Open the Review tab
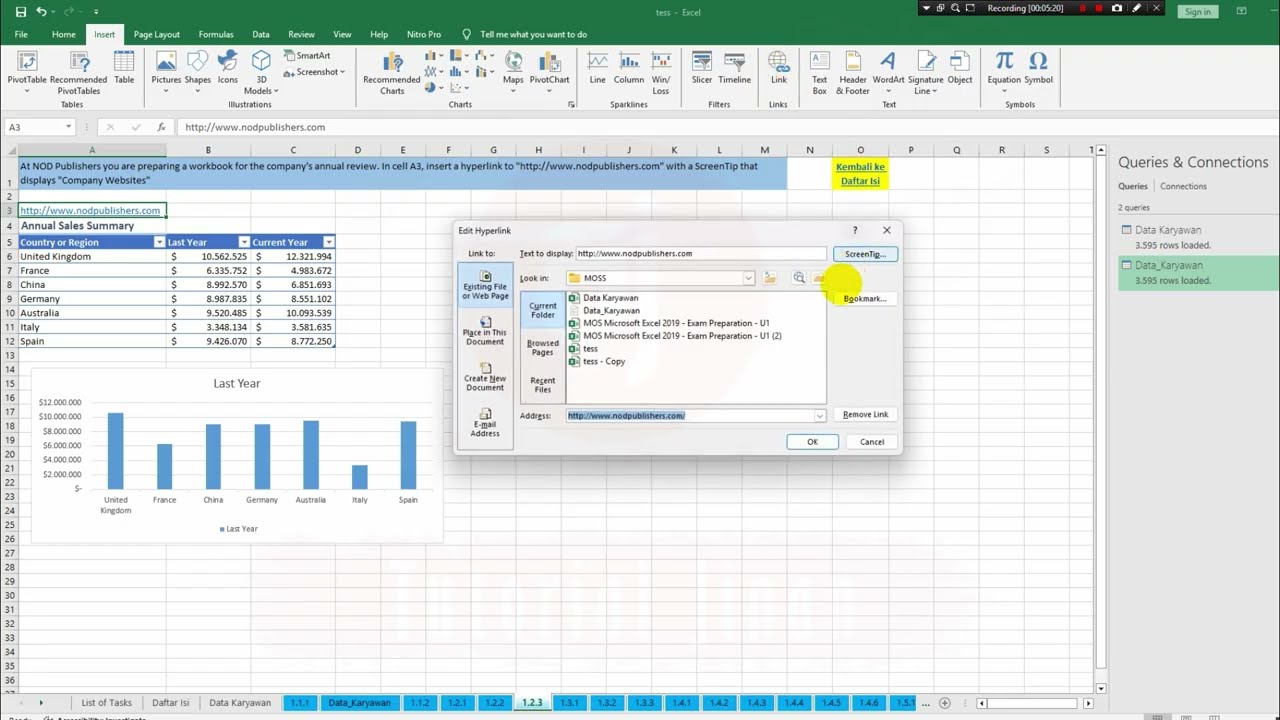Screen dimensions: 1280x720 pyautogui.click(x=301, y=34)
